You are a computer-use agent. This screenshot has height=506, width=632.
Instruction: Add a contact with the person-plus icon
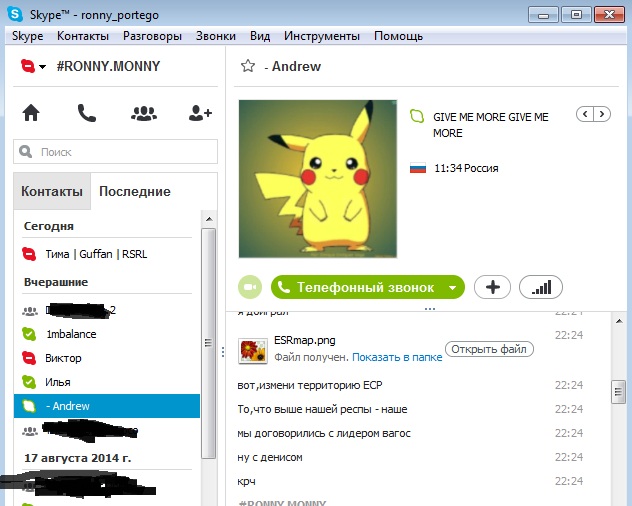(200, 113)
